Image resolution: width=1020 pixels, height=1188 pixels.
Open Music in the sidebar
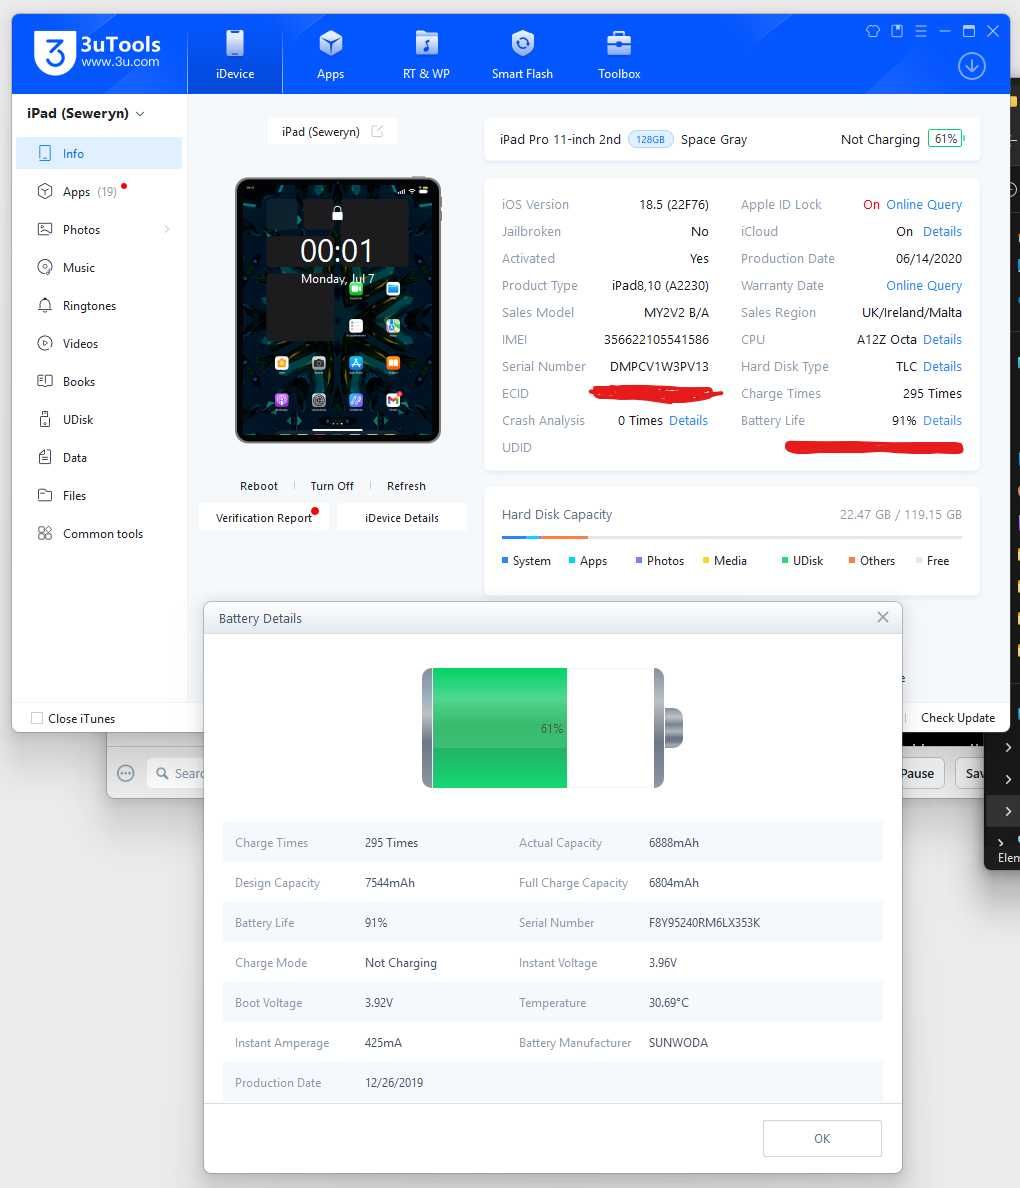pos(99,267)
